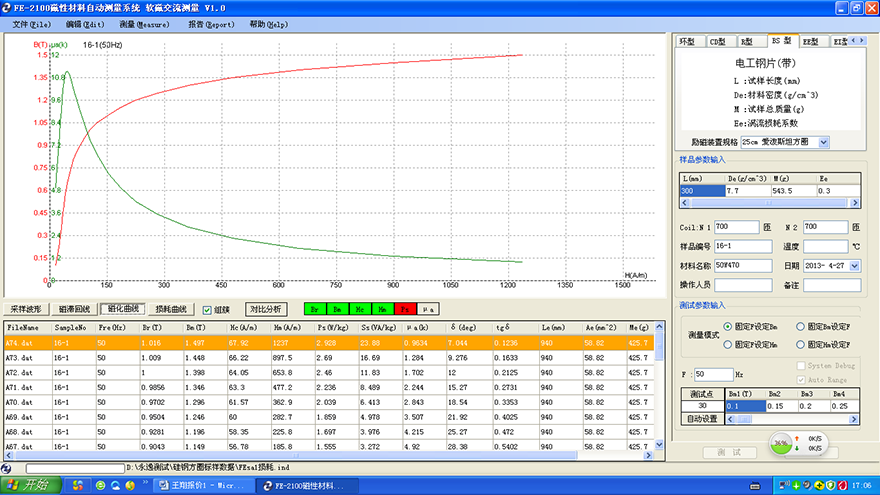This screenshot has width=880, height=495.
Task: Click the red tray icon beside clock
Action: click(x=842, y=485)
